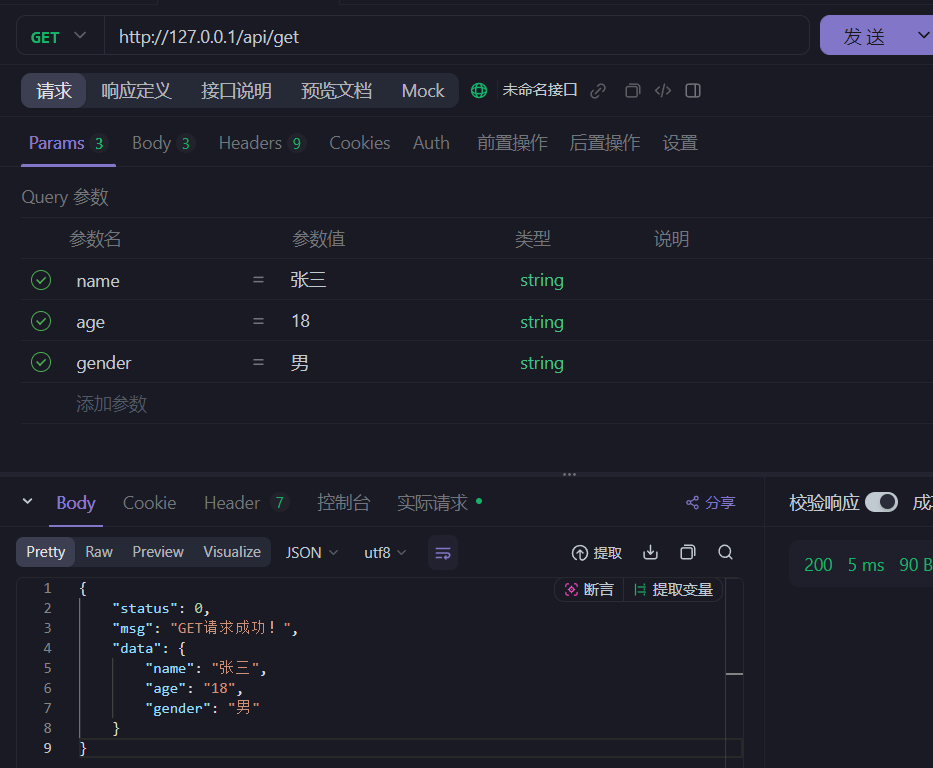Click the 5 ms response time
Viewport: 933px width, 768px height.
coord(866,565)
